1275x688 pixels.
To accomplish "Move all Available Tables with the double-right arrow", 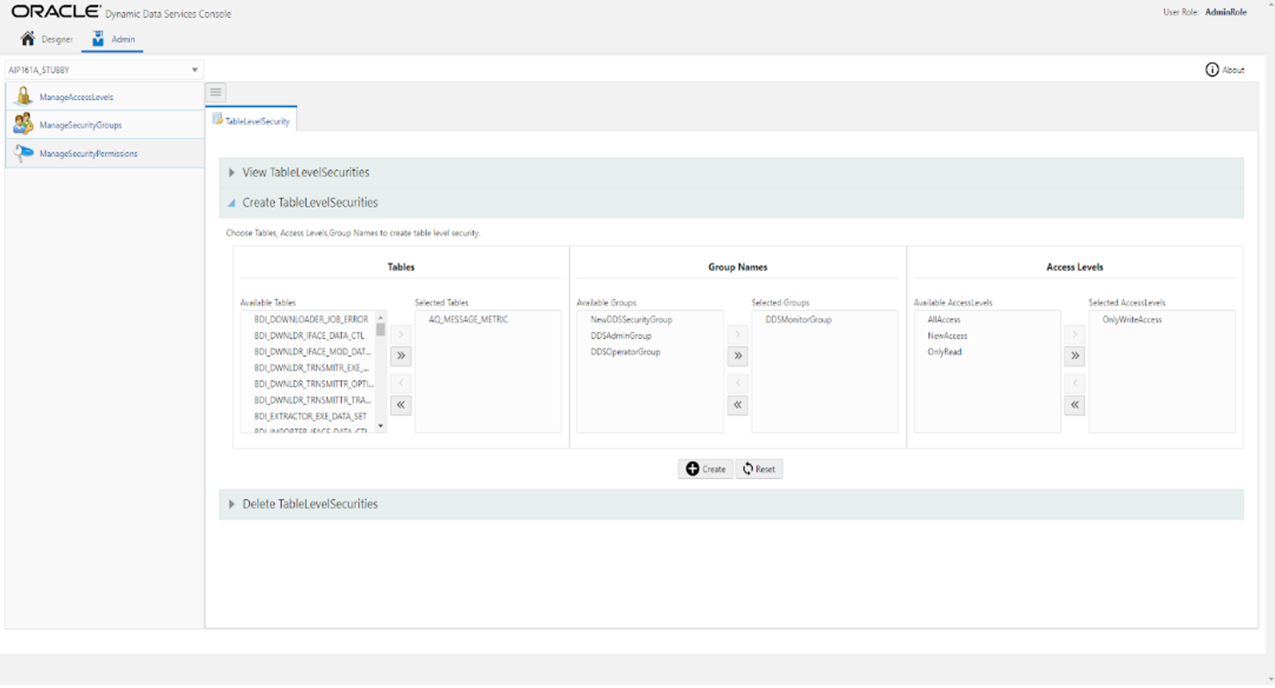I will coord(399,355).
